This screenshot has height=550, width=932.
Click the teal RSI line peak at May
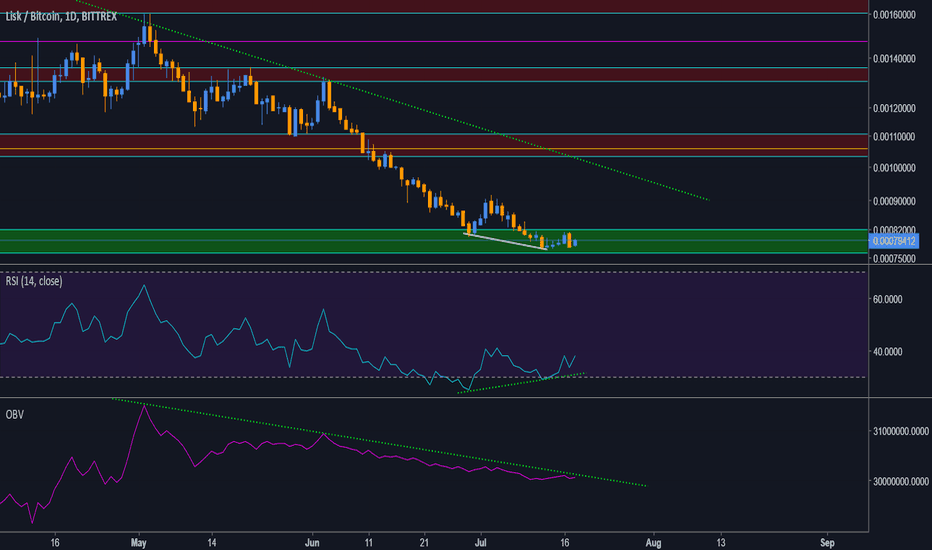pyautogui.click(x=144, y=286)
